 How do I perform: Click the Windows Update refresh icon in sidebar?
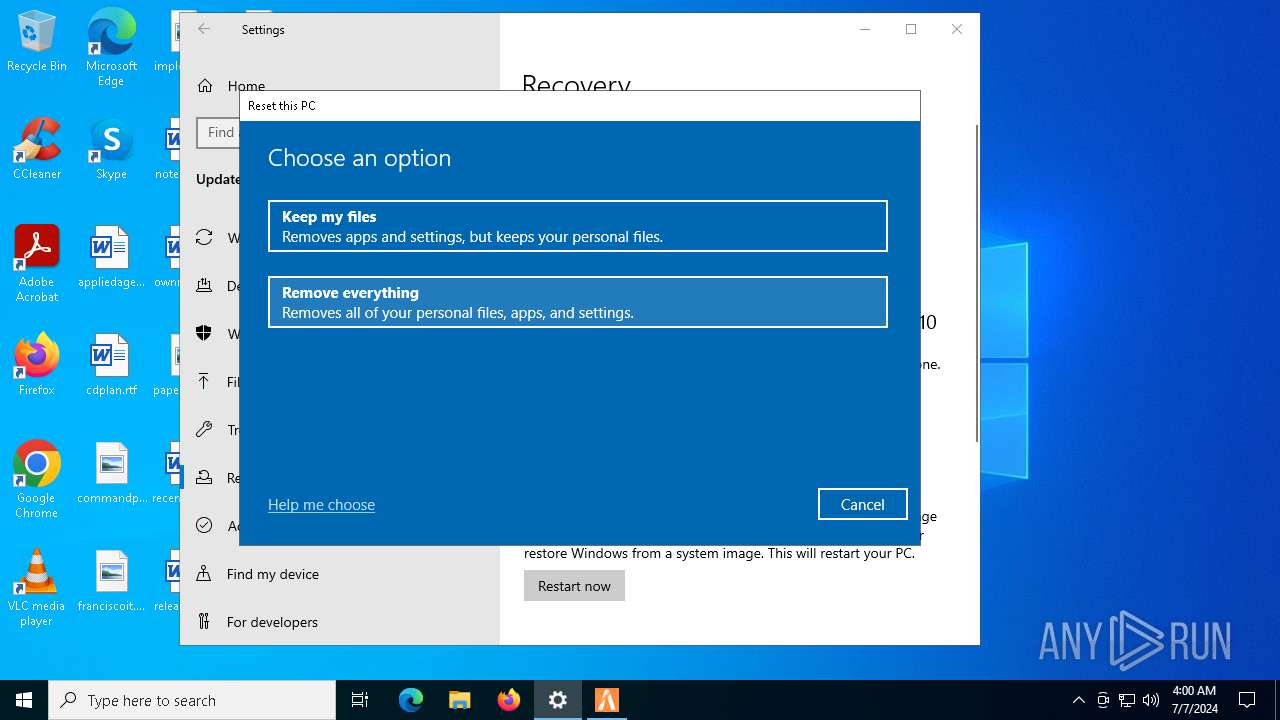coord(204,237)
